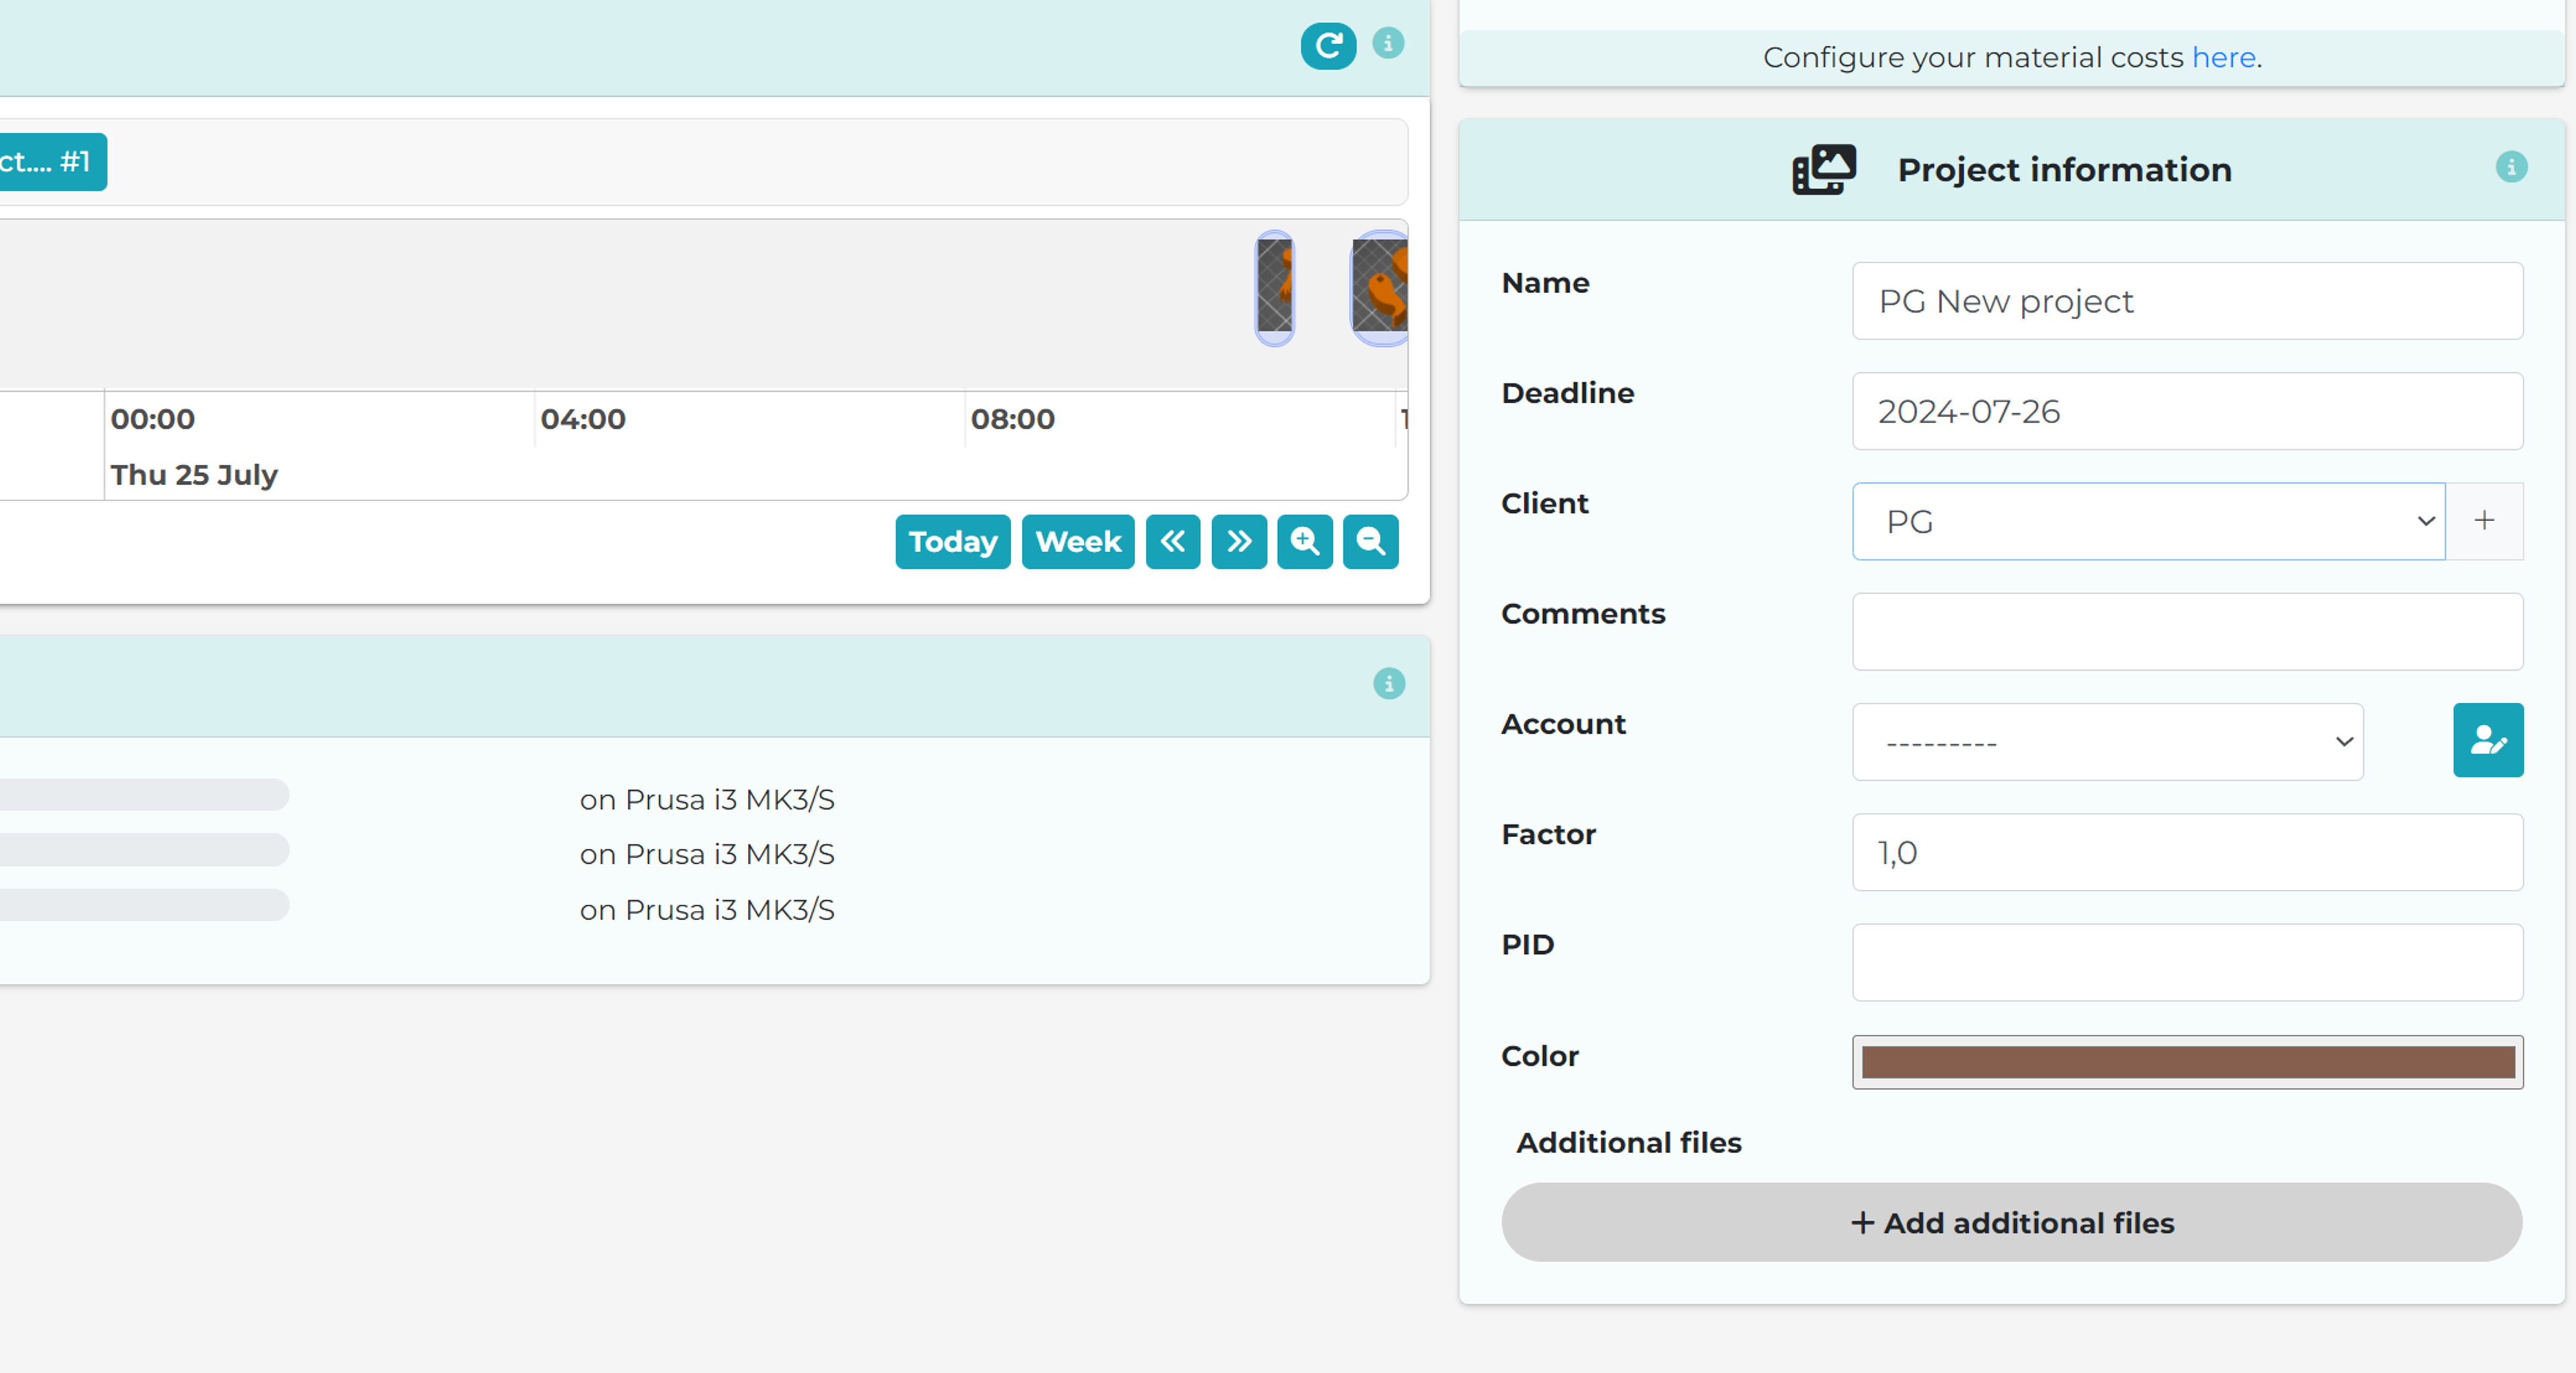Open the brown project Color picker
2576x1373 pixels.
(2187, 1061)
